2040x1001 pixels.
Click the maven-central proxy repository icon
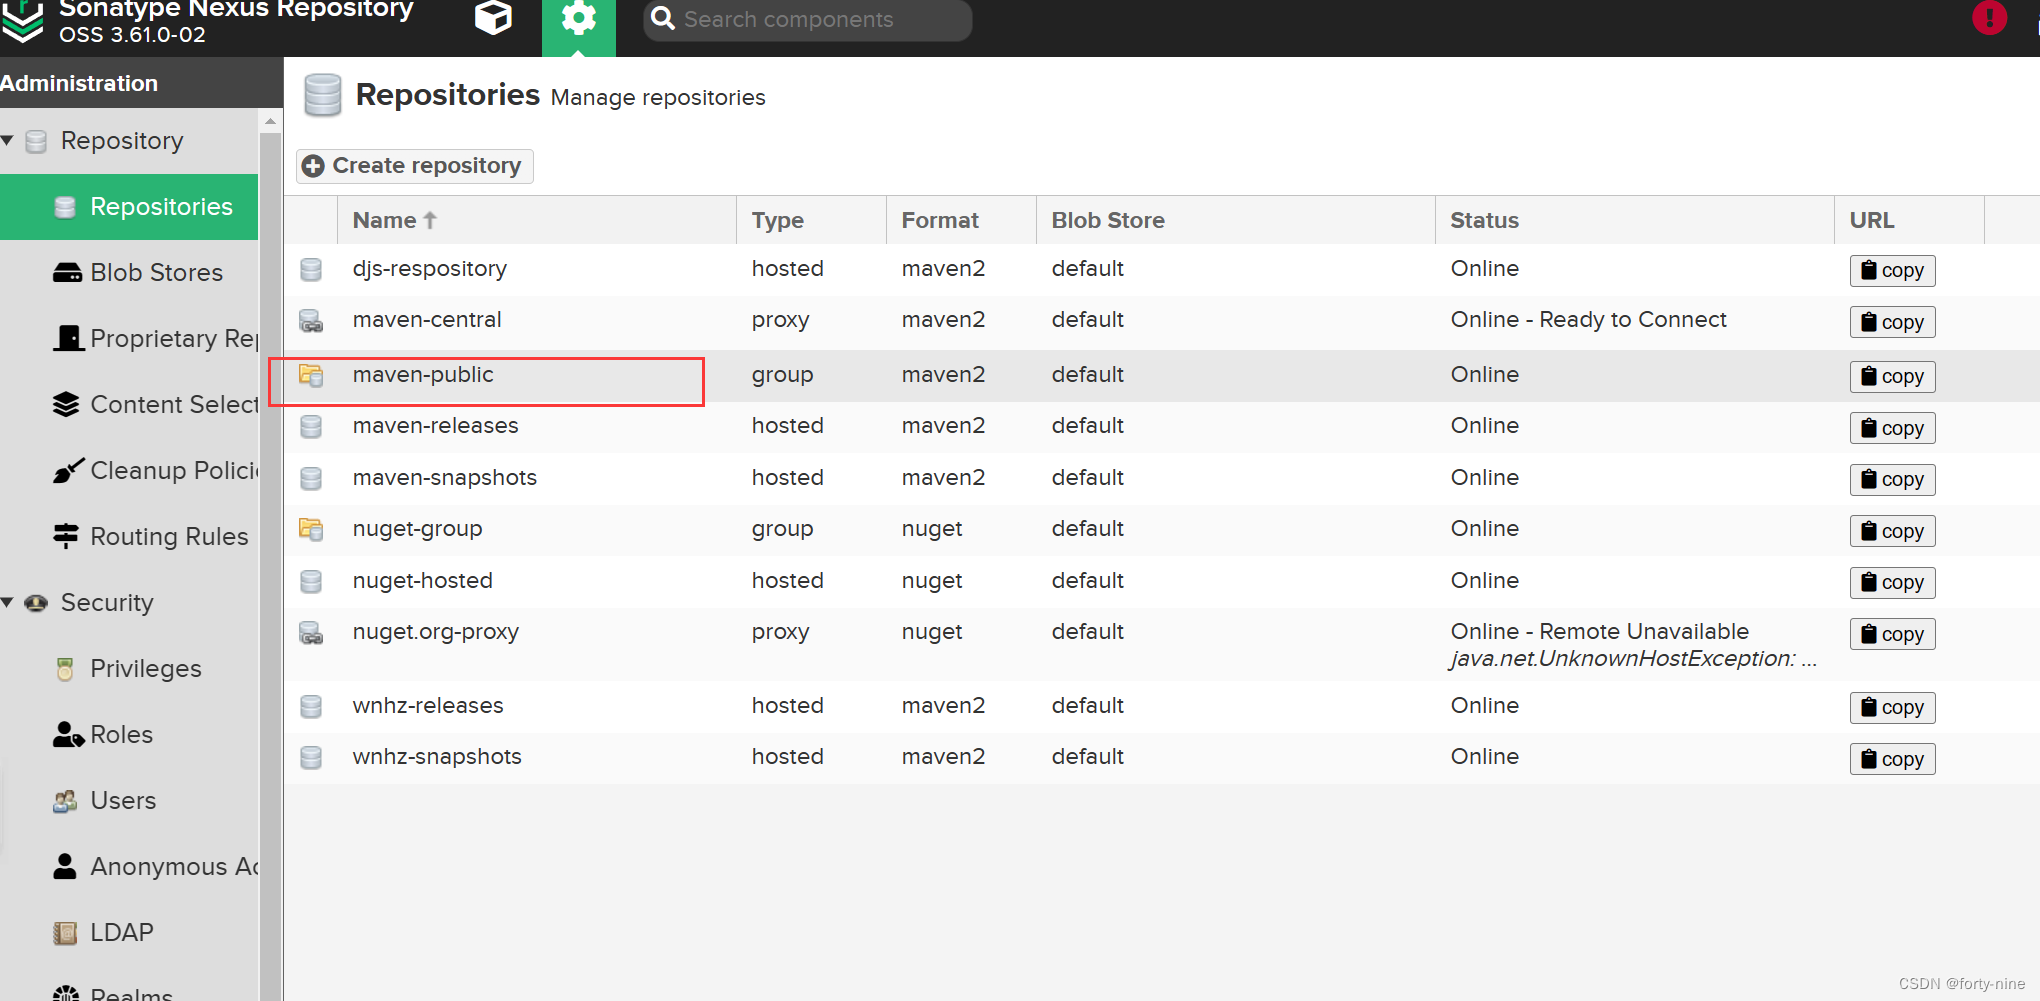pos(311,321)
